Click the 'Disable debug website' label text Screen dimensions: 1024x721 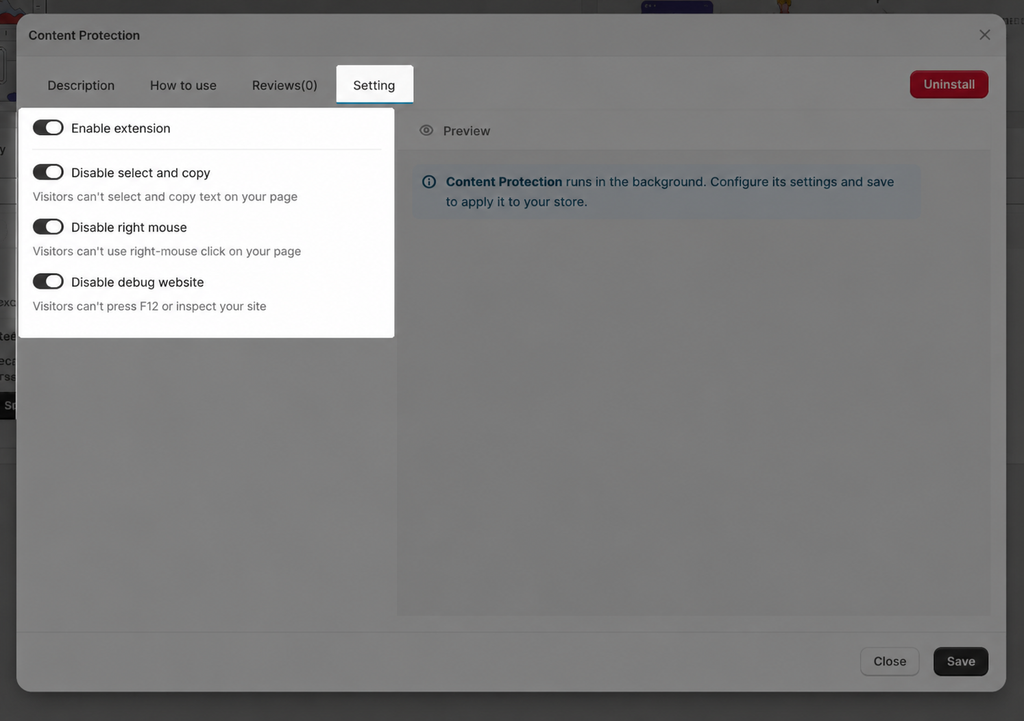(137, 282)
